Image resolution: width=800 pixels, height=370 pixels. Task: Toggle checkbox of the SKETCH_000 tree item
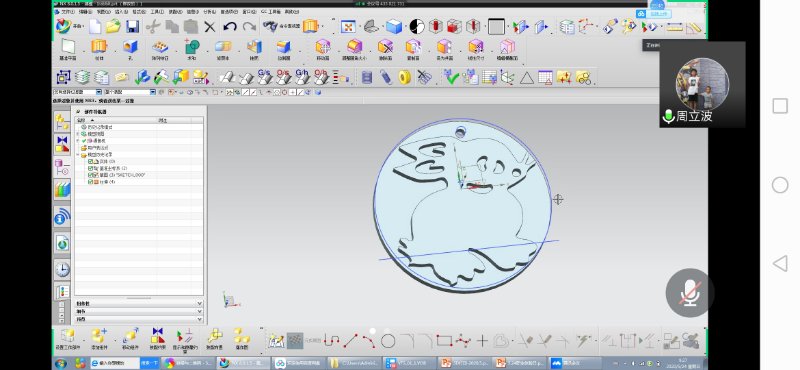point(90,175)
